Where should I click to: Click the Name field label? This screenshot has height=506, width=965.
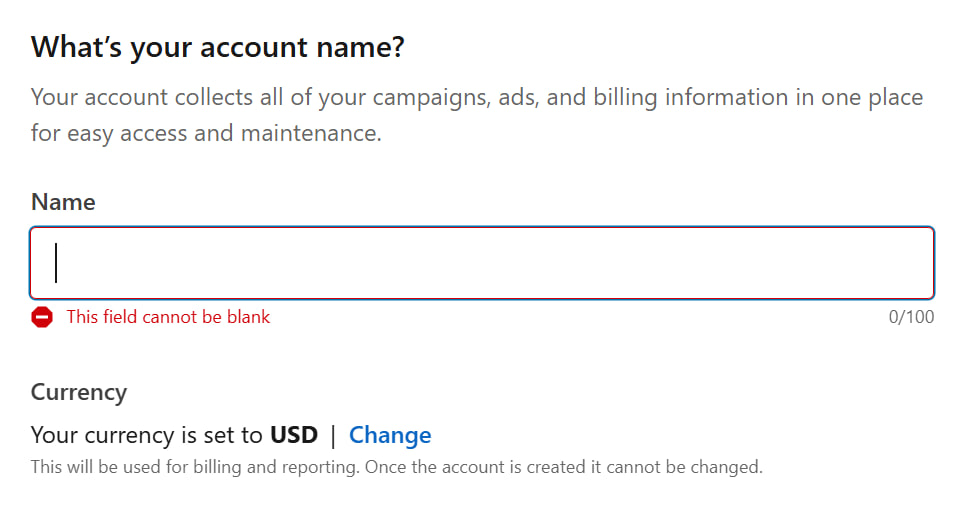click(63, 202)
